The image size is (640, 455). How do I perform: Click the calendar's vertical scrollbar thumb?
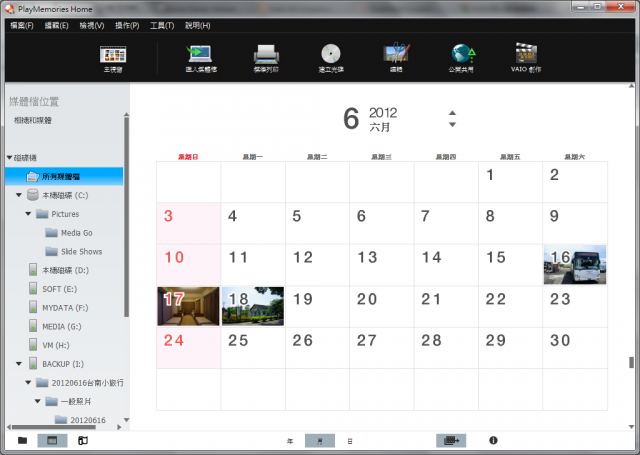pos(631,362)
